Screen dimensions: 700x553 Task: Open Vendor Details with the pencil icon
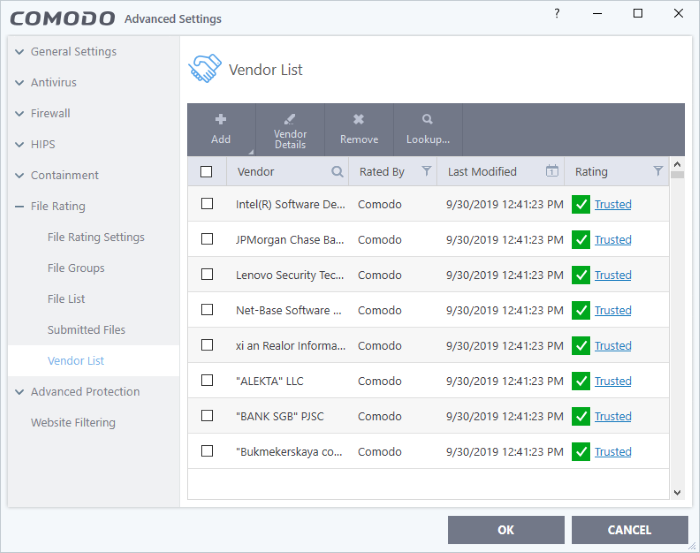click(x=290, y=119)
